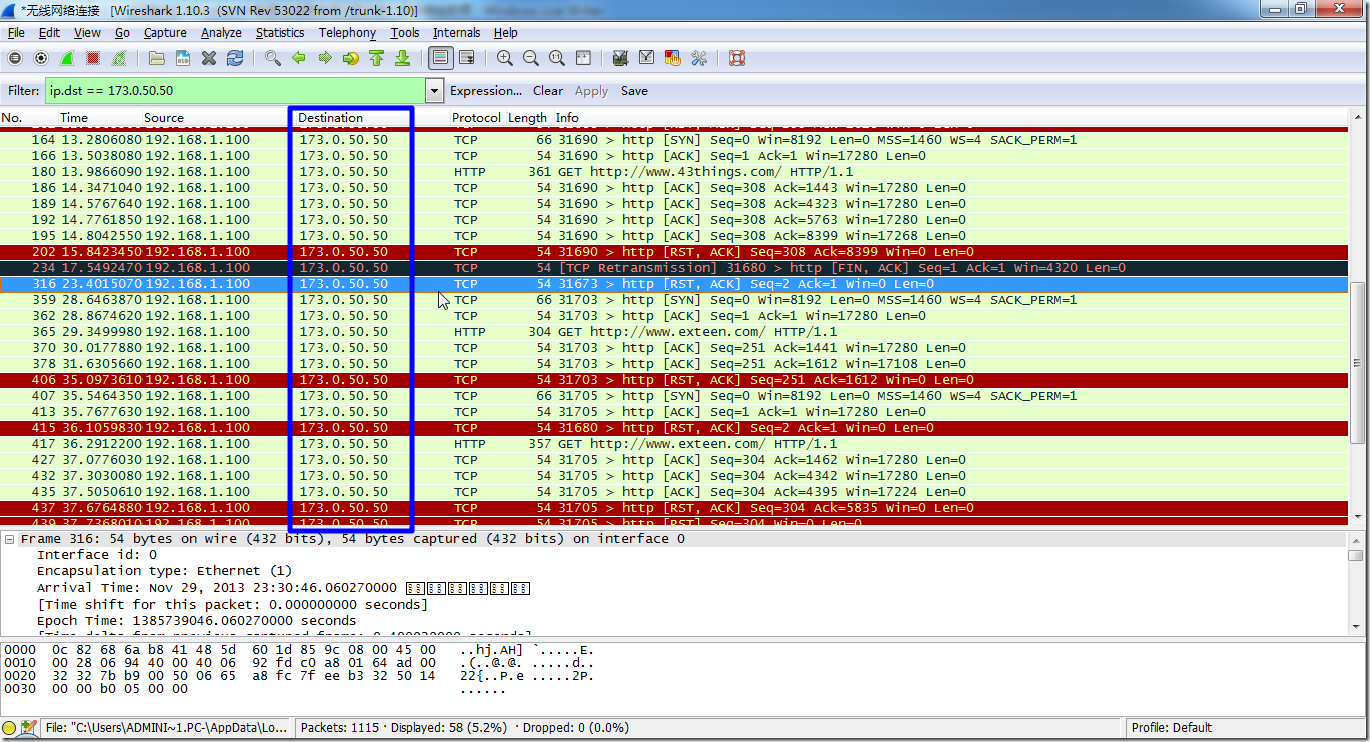Click Profile: Default in status bar
The image size is (1370, 742).
1171,728
